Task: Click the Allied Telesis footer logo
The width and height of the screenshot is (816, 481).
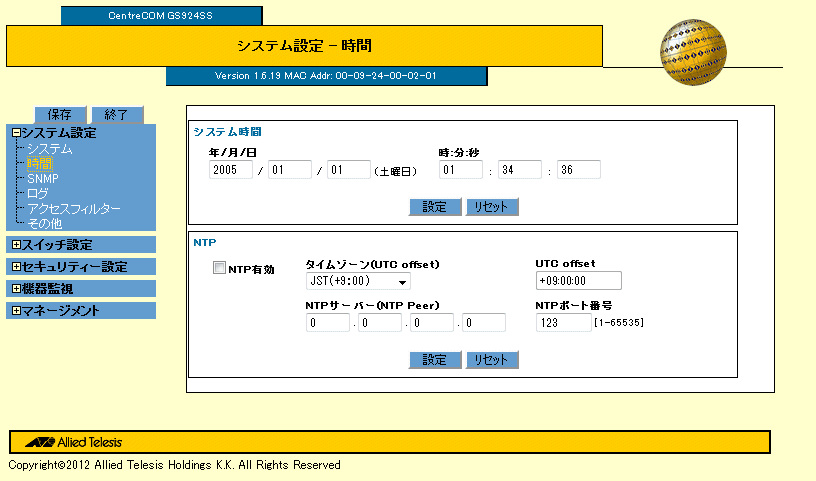Action: [x=73, y=442]
